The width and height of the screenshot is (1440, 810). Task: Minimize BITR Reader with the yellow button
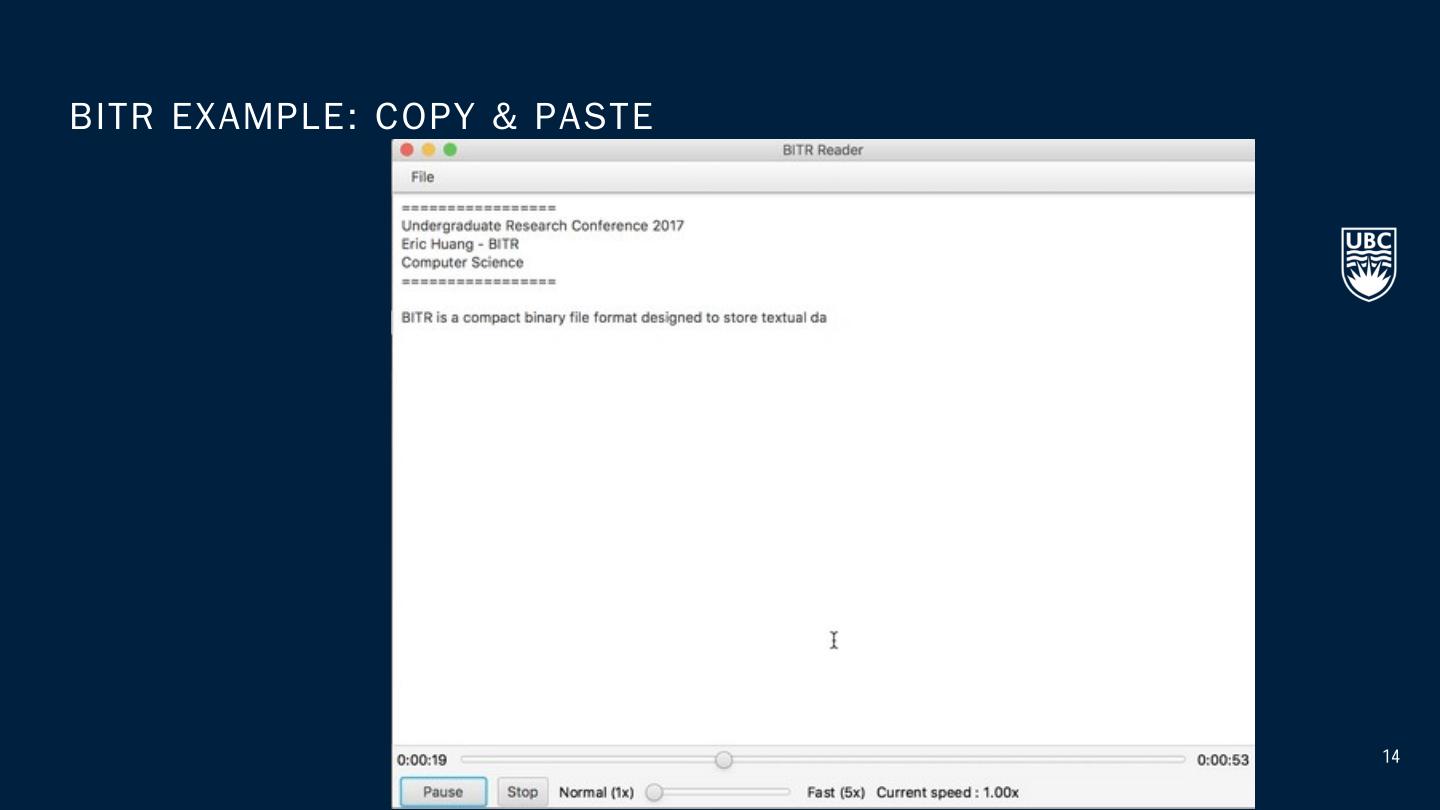pyautogui.click(x=428, y=150)
